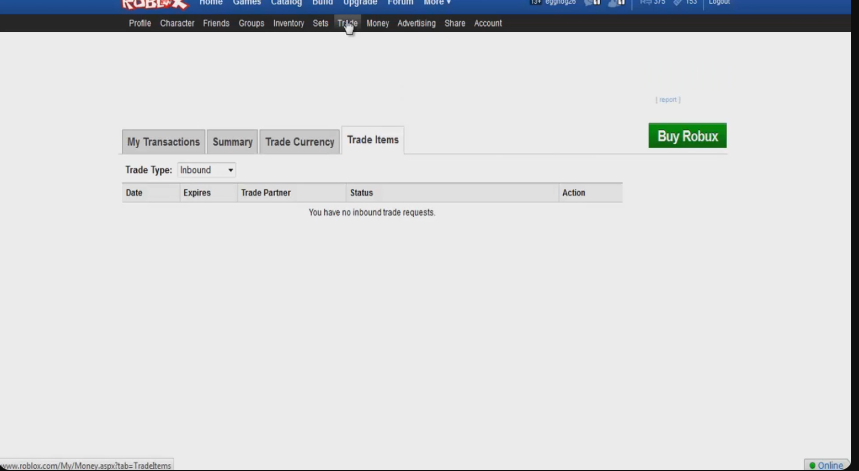Screen dimensions: 859x471
Task: Click the Buy Robux button
Action: click(x=687, y=136)
